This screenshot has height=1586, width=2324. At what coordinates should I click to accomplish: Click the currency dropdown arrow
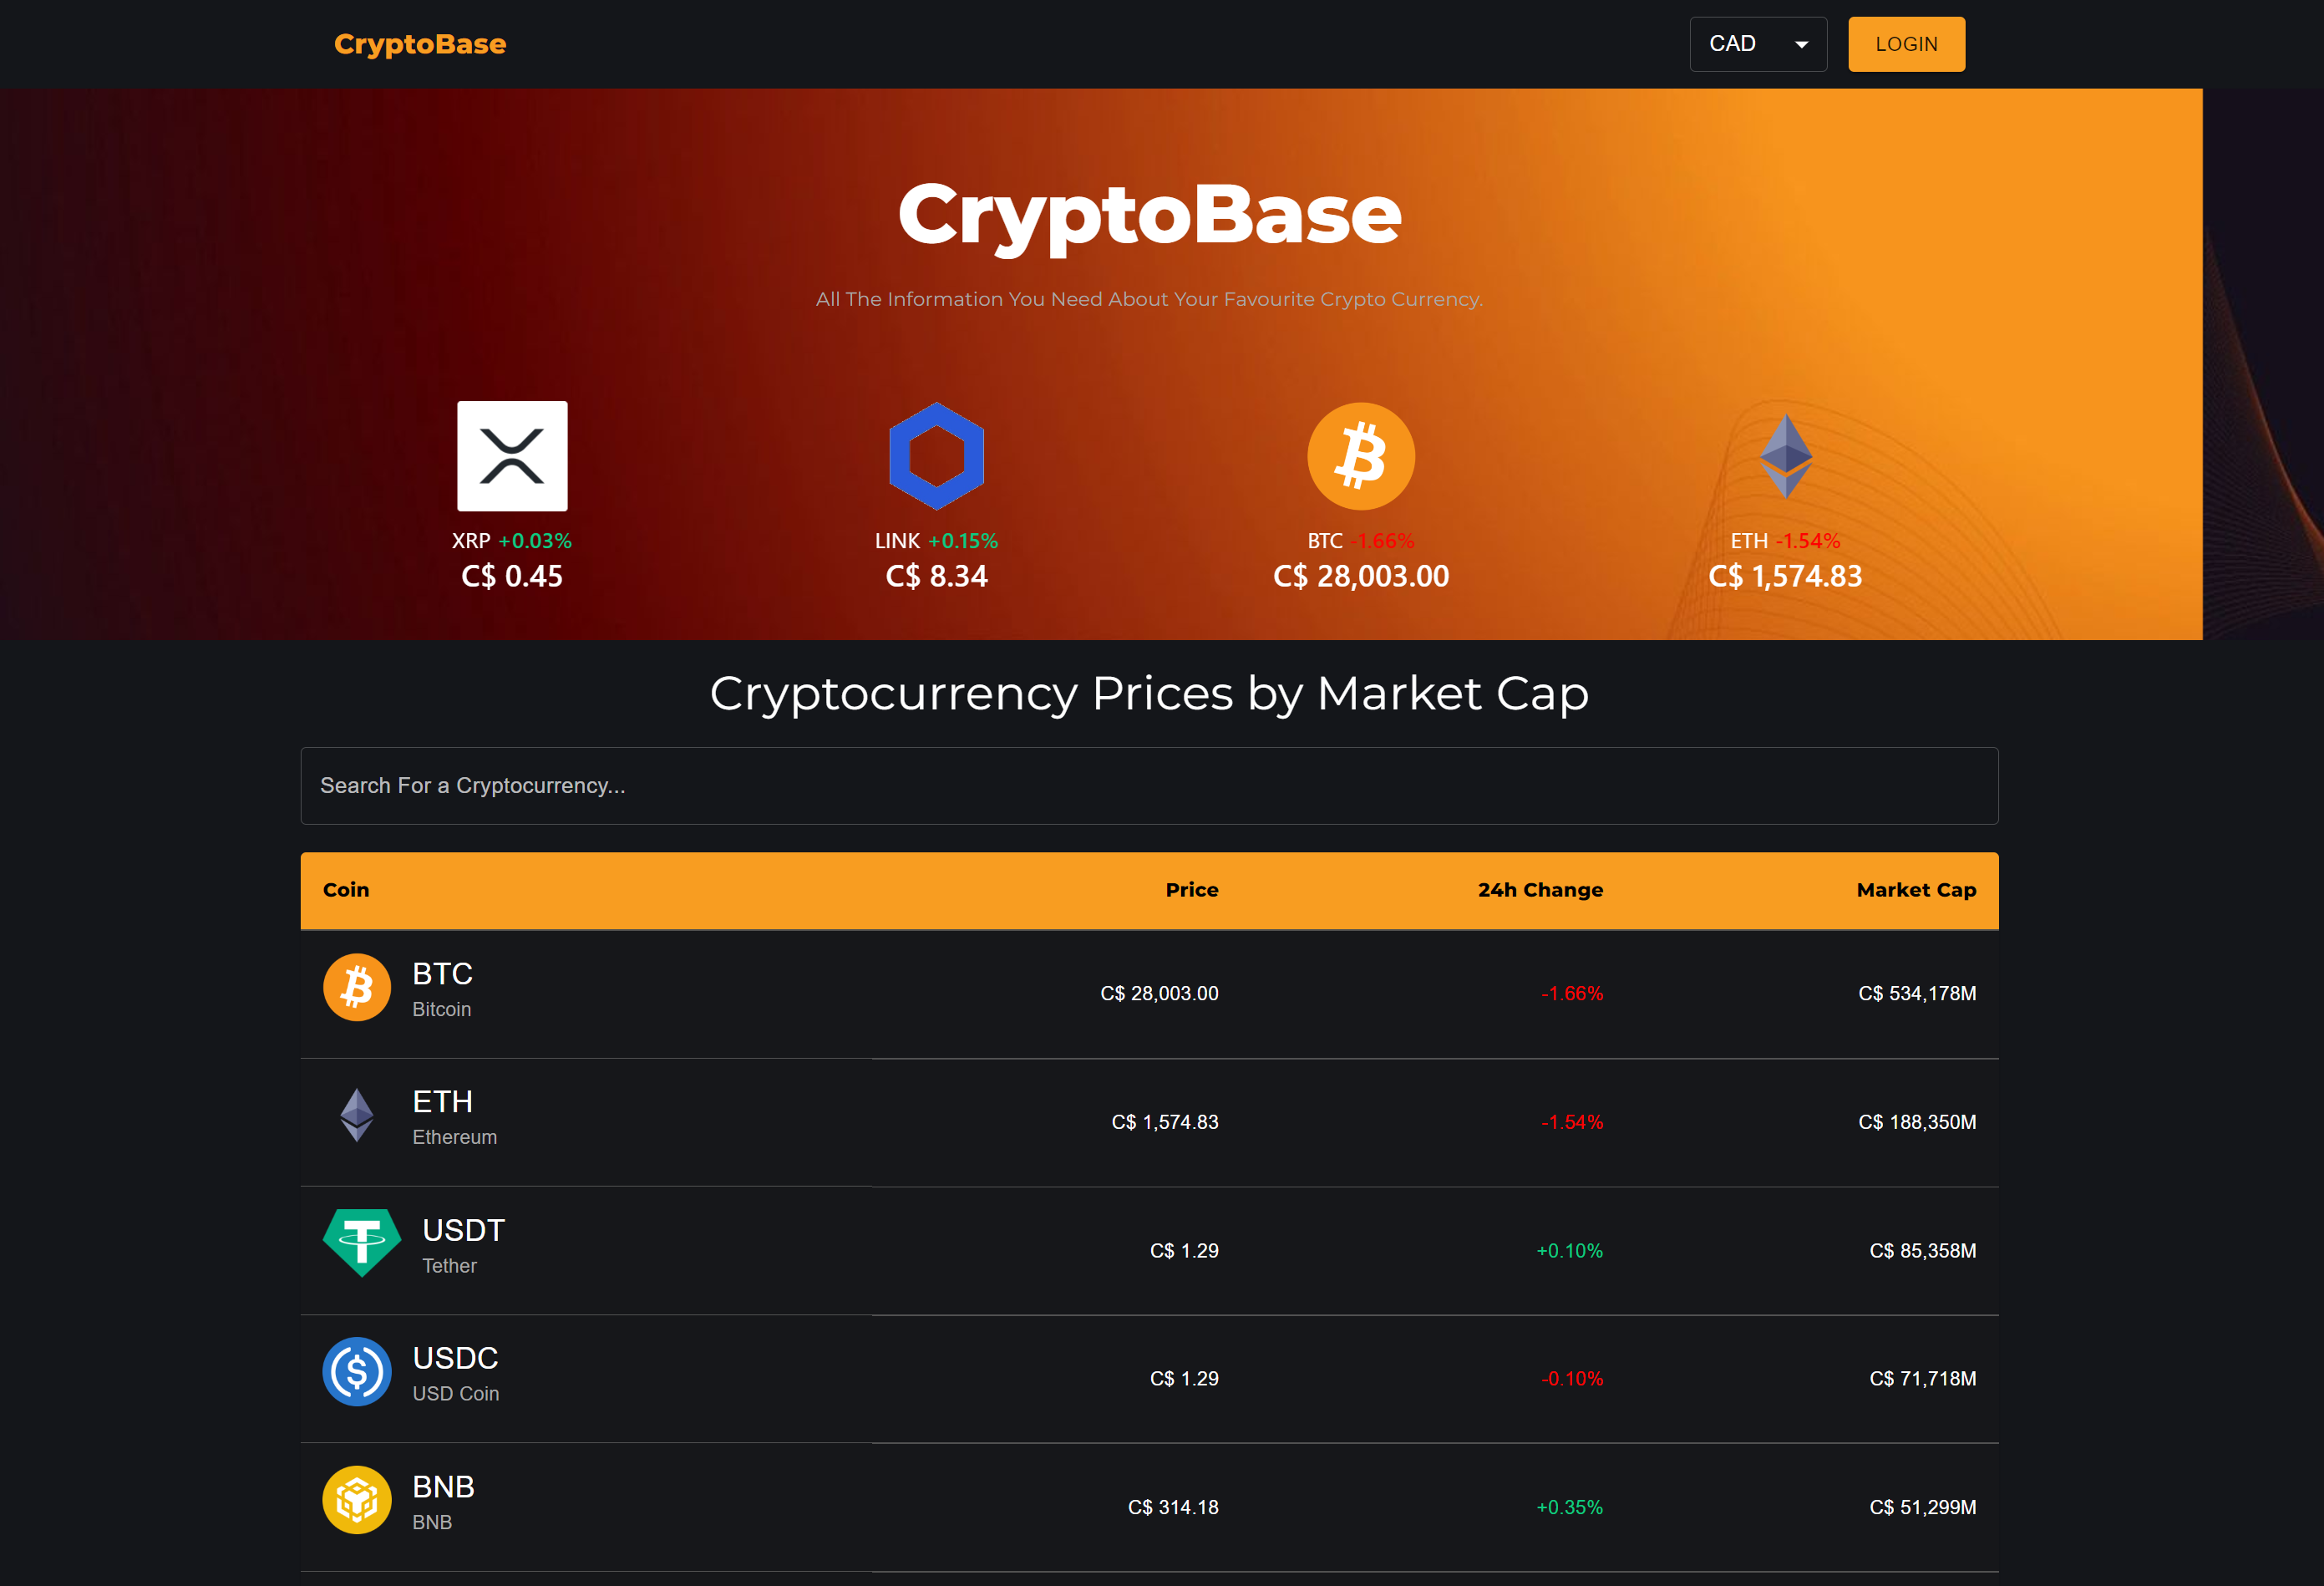1801,44
